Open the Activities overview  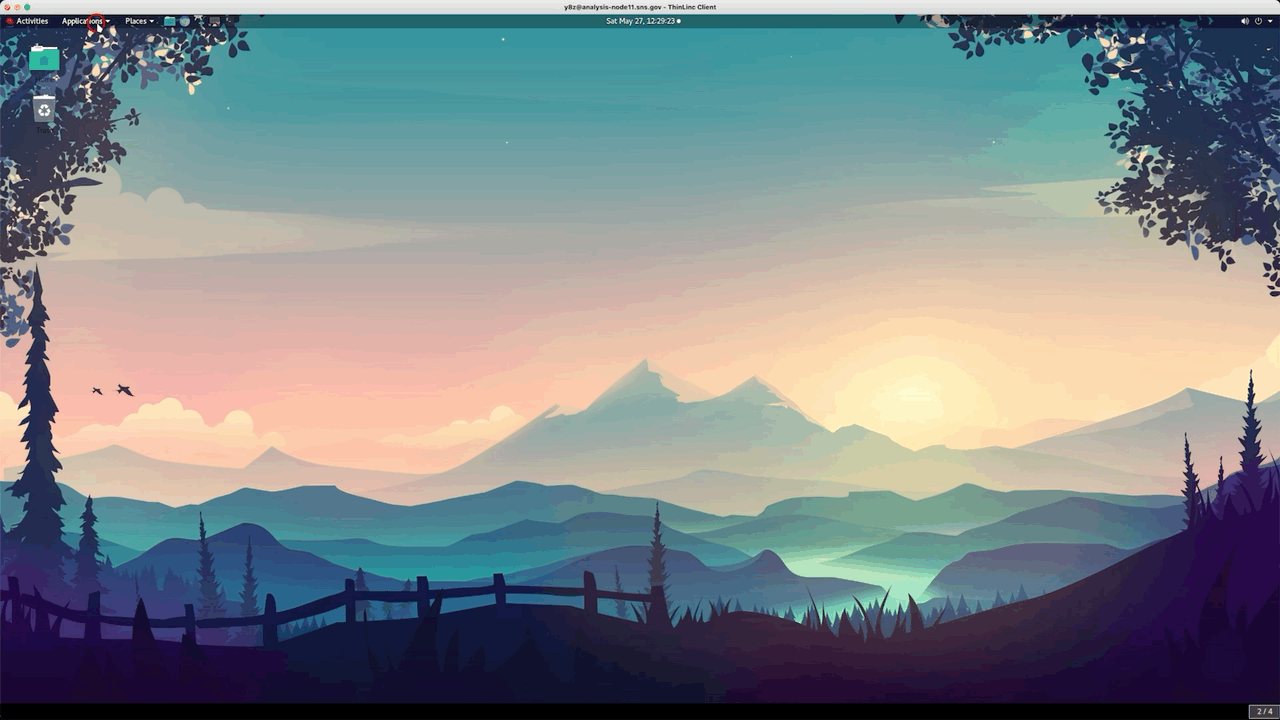(31, 21)
